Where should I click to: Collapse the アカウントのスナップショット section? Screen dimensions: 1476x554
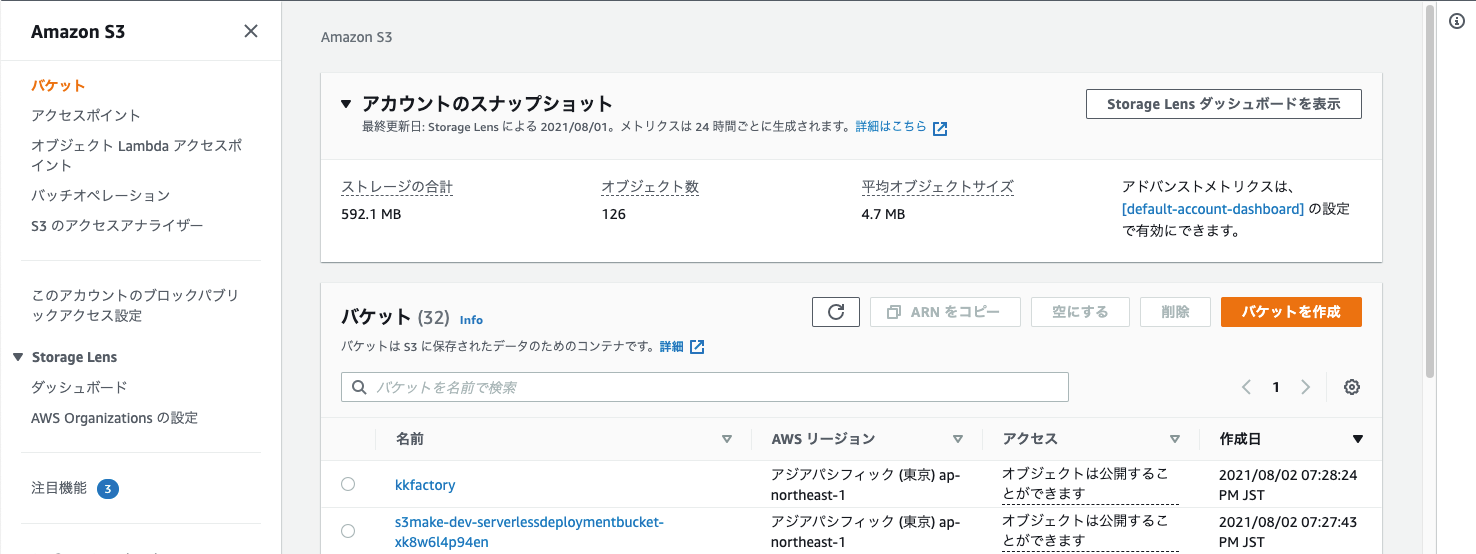click(346, 103)
